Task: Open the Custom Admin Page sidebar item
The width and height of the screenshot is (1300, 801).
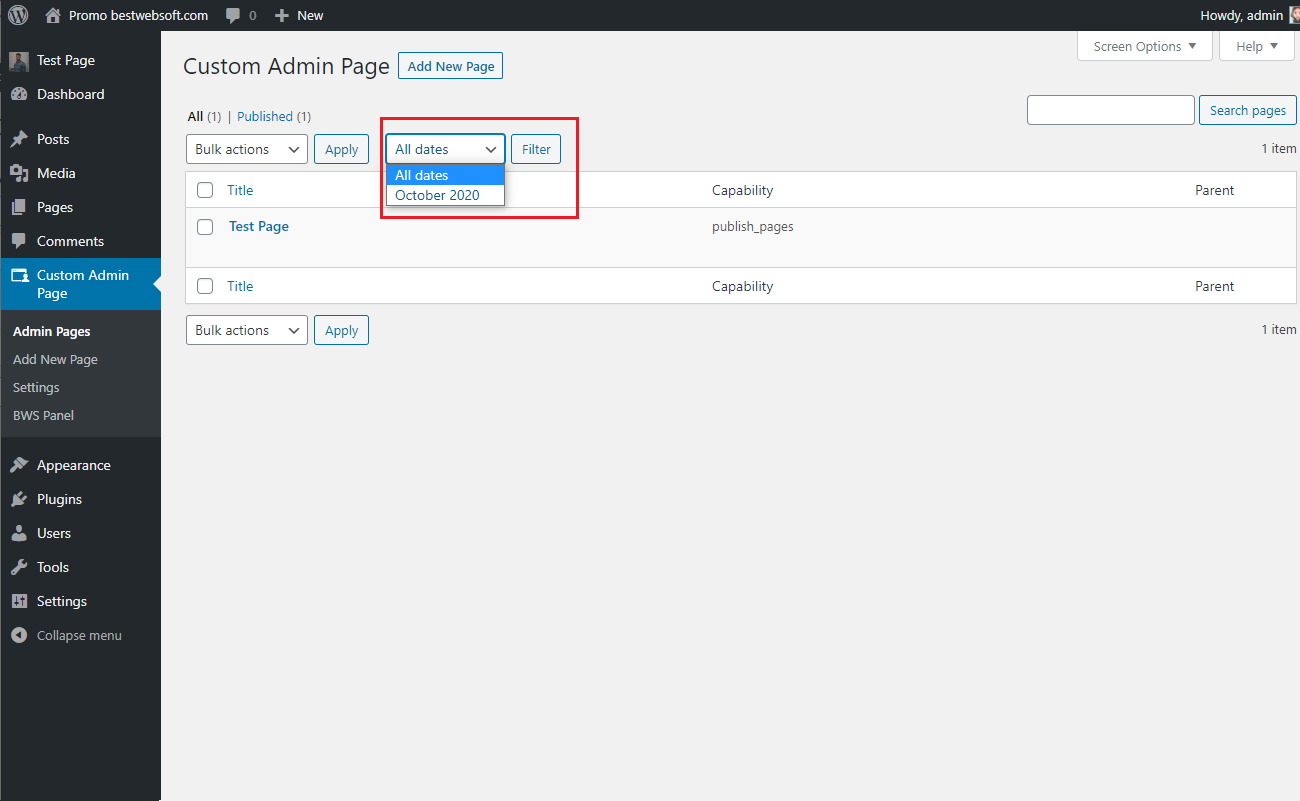Action: click(80, 284)
